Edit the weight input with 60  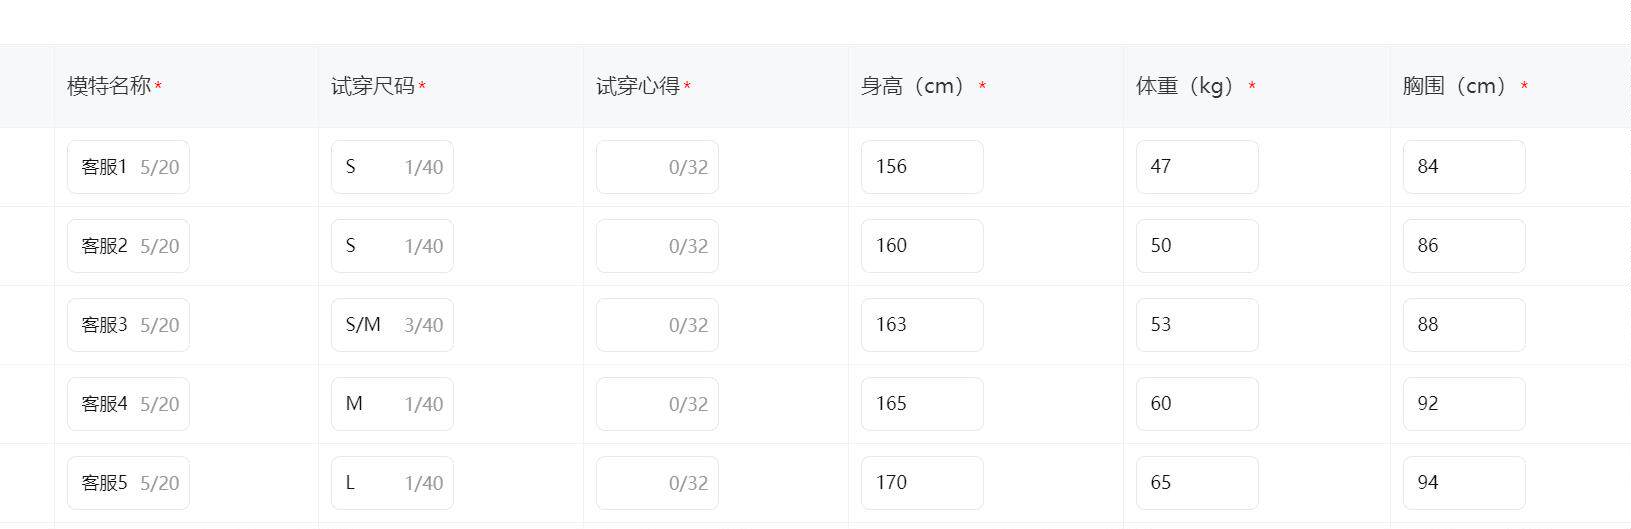tap(1196, 404)
